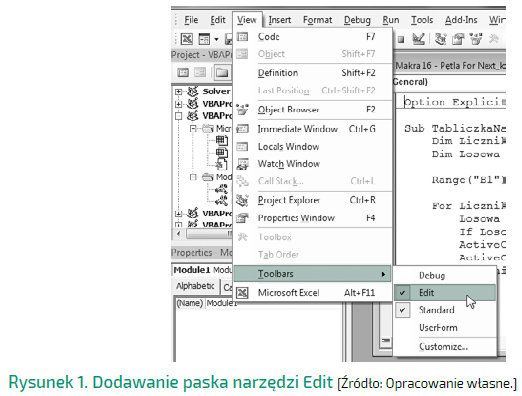Click the project tree horizontal scrollbar
The height and width of the screenshot is (396, 522).
[203, 234]
